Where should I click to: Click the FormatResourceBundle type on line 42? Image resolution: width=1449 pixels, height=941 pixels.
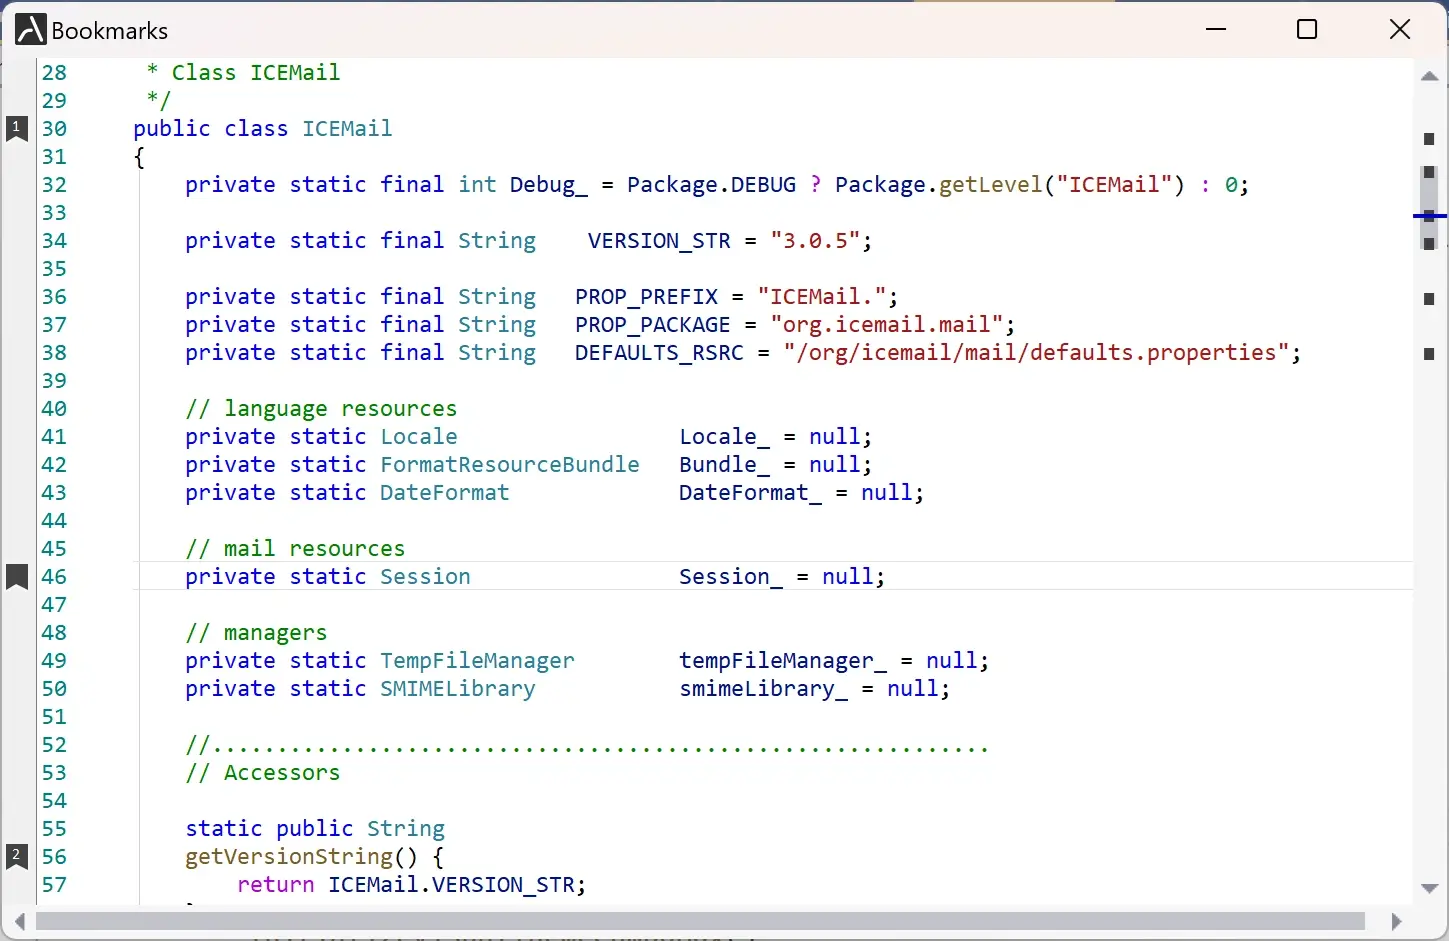(509, 465)
